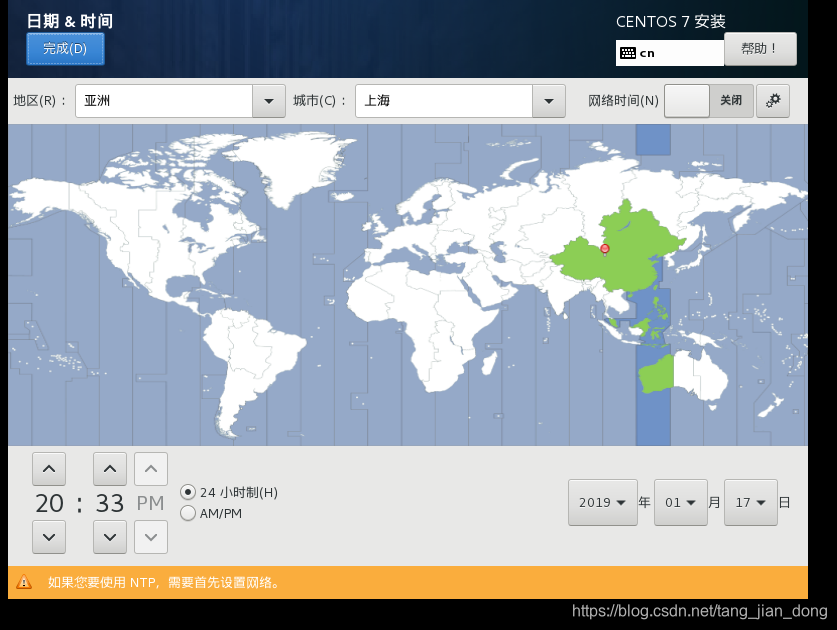
Task: Click the 日期 & 时间 heading
Action: (70, 21)
